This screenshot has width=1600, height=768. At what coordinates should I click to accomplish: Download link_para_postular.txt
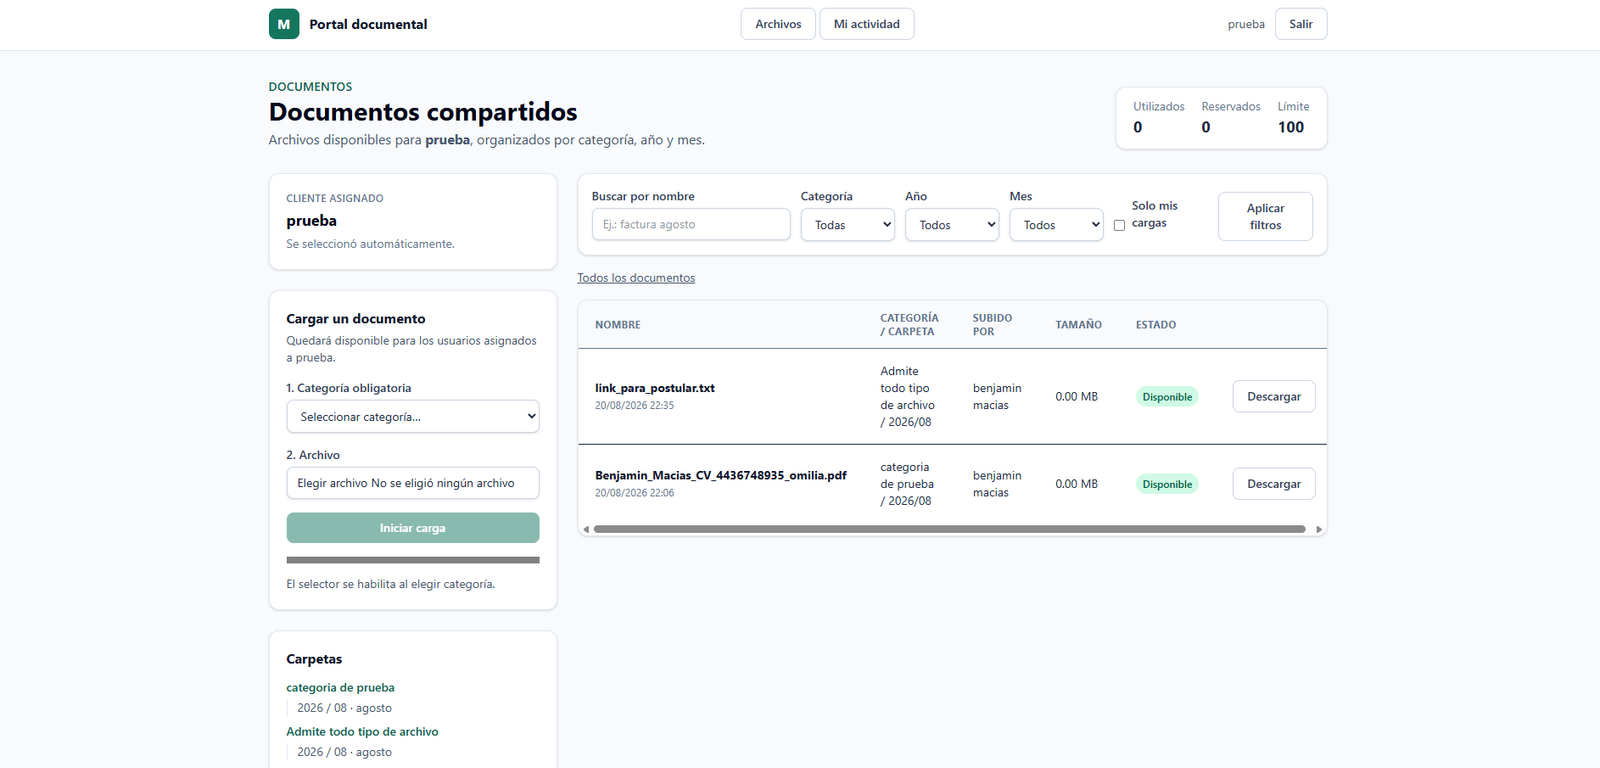coord(1274,397)
